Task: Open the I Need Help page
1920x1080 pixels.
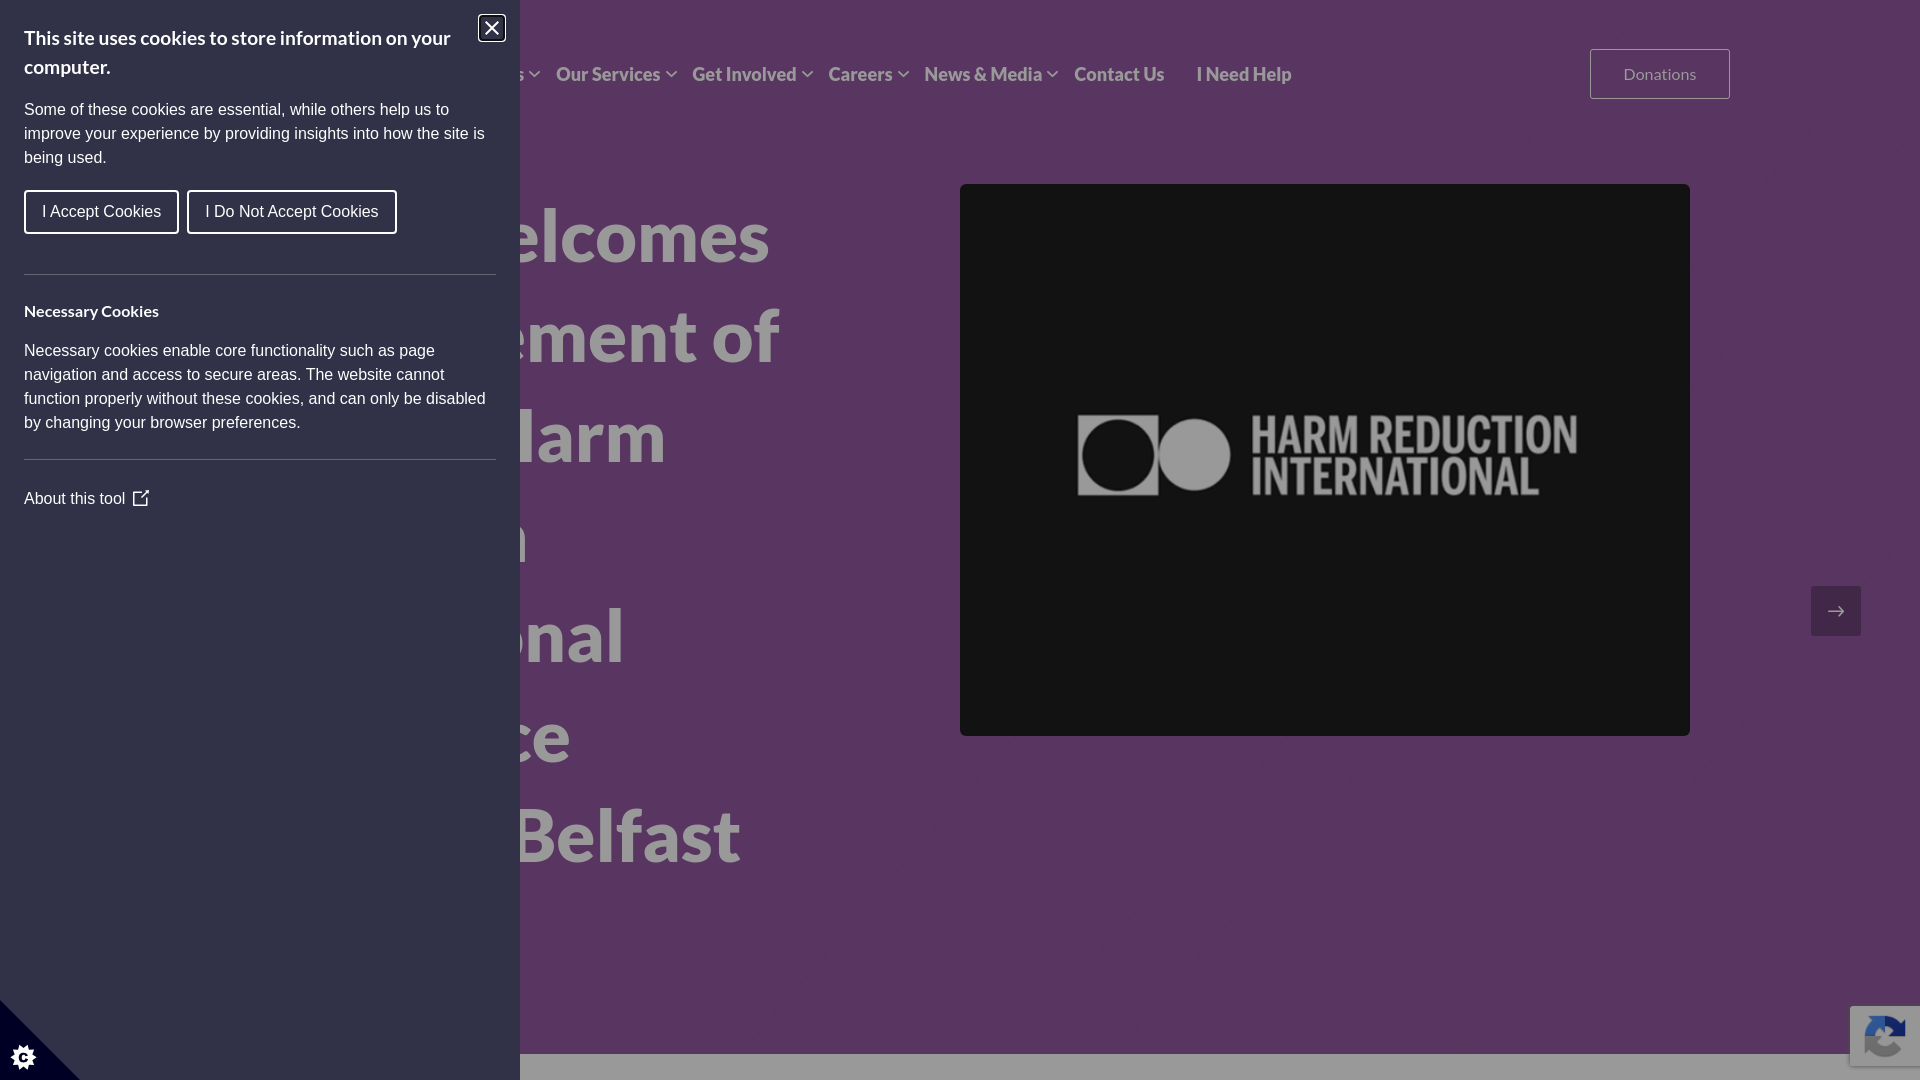Action: click(x=1244, y=74)
